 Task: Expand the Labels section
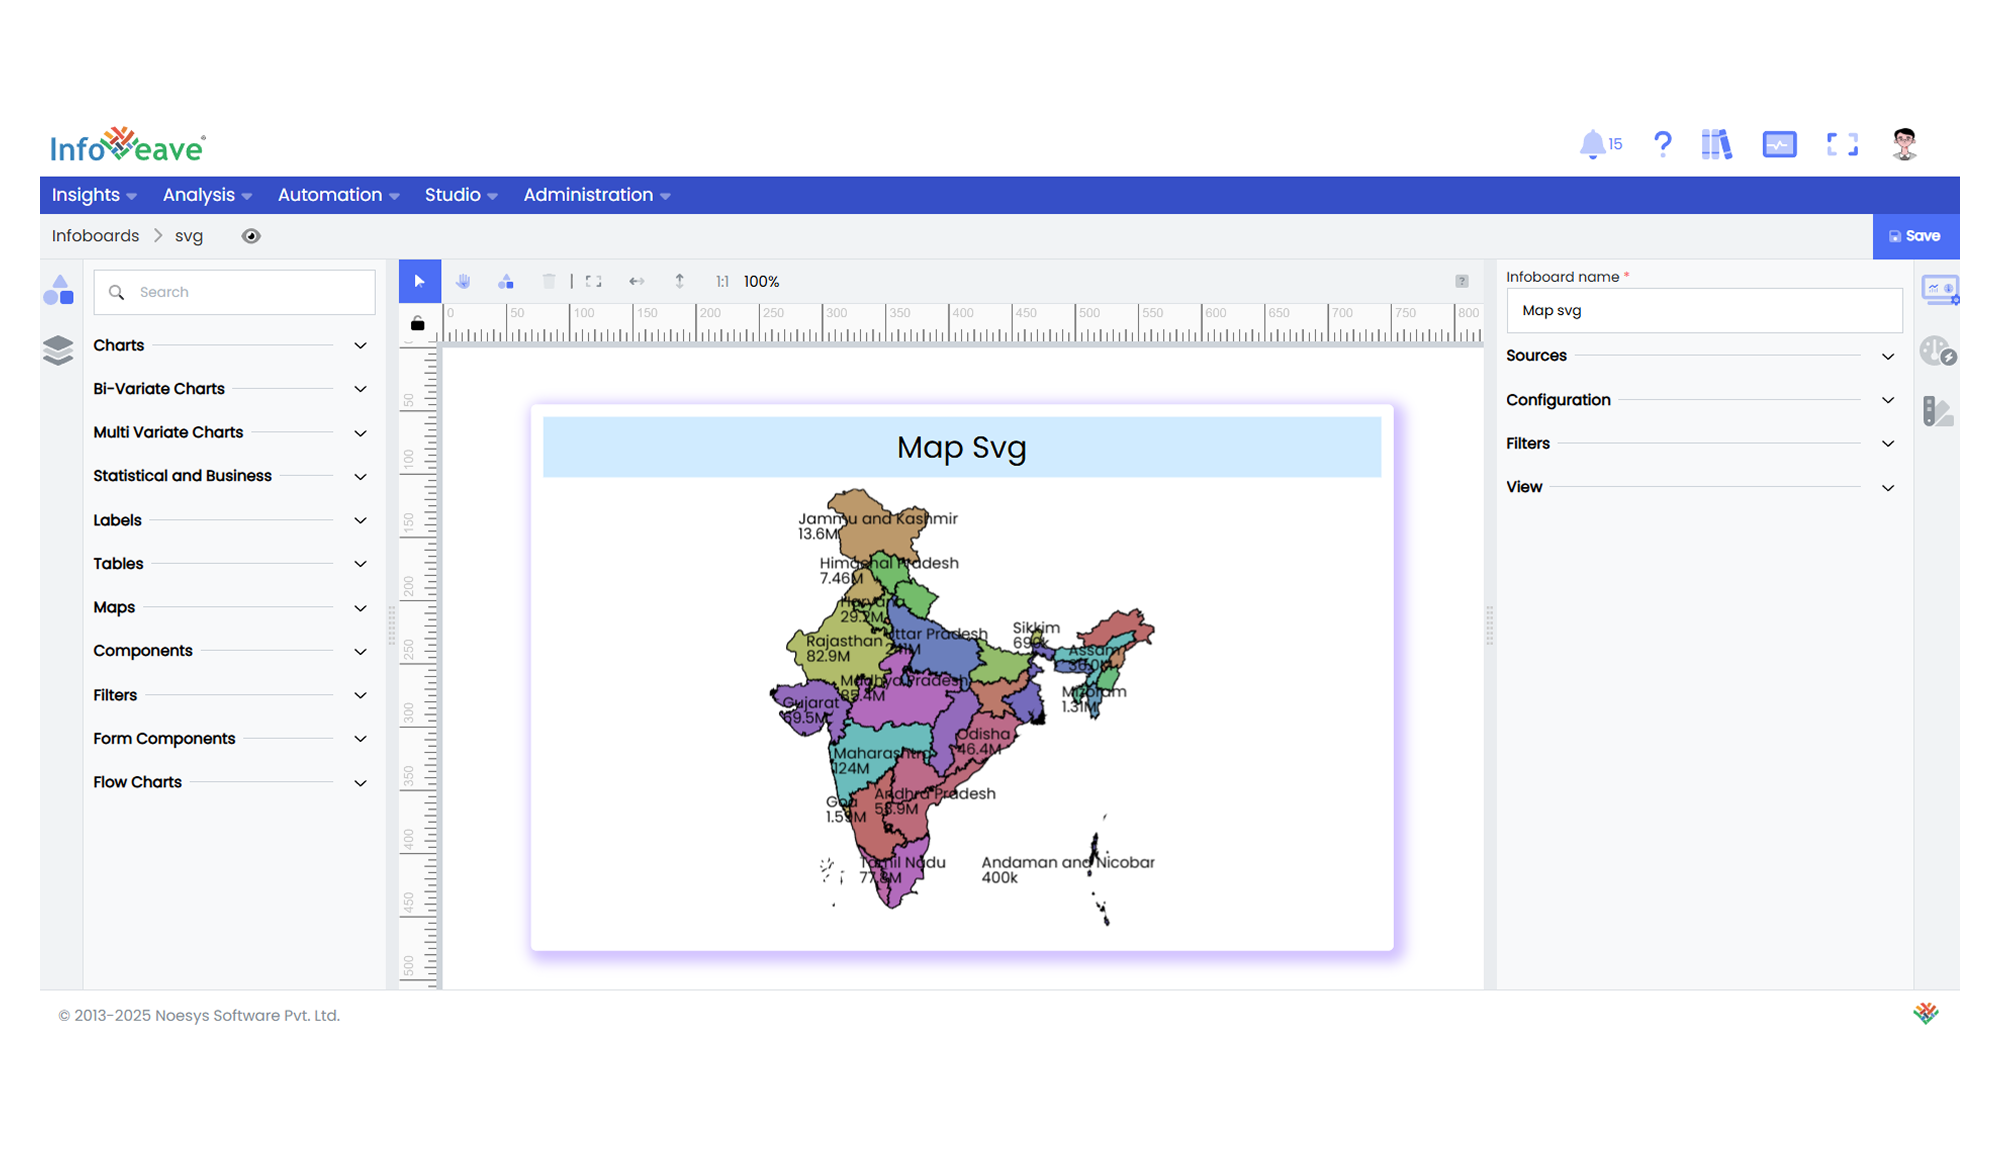click(231, 520)
